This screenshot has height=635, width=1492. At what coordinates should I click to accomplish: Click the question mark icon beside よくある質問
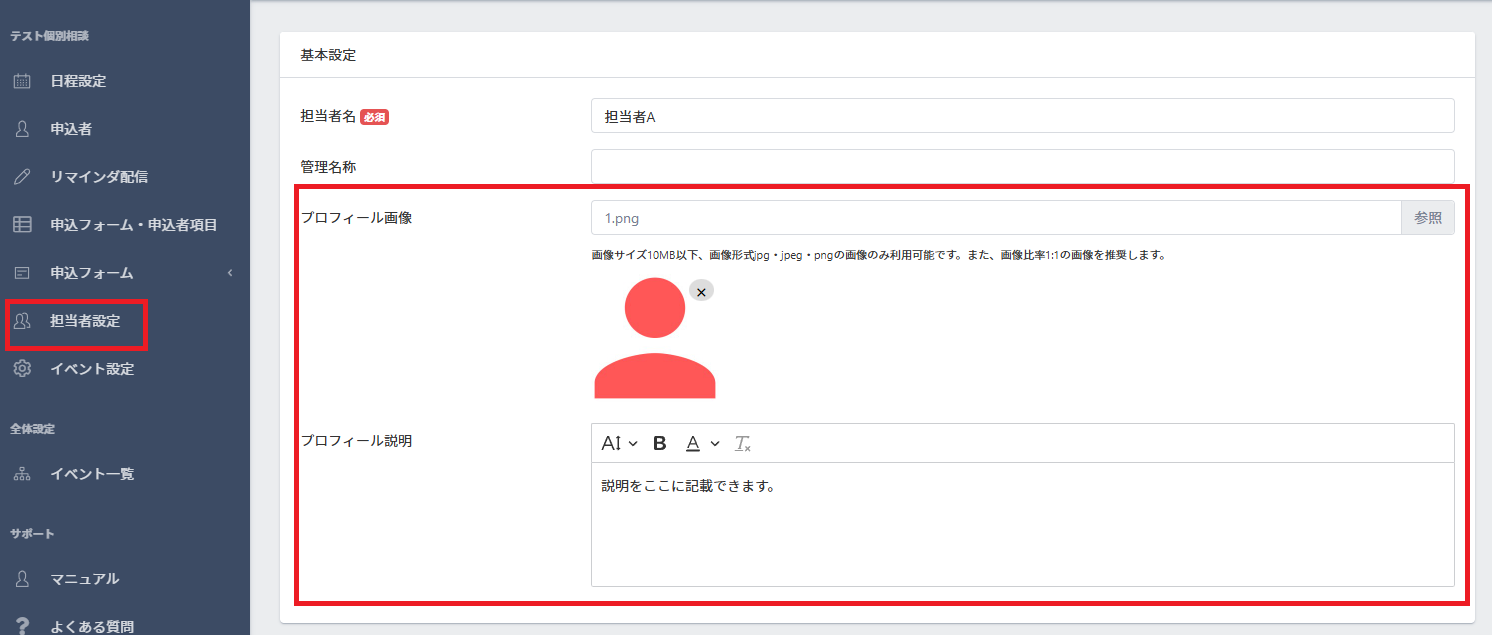[x=22, y=627]
